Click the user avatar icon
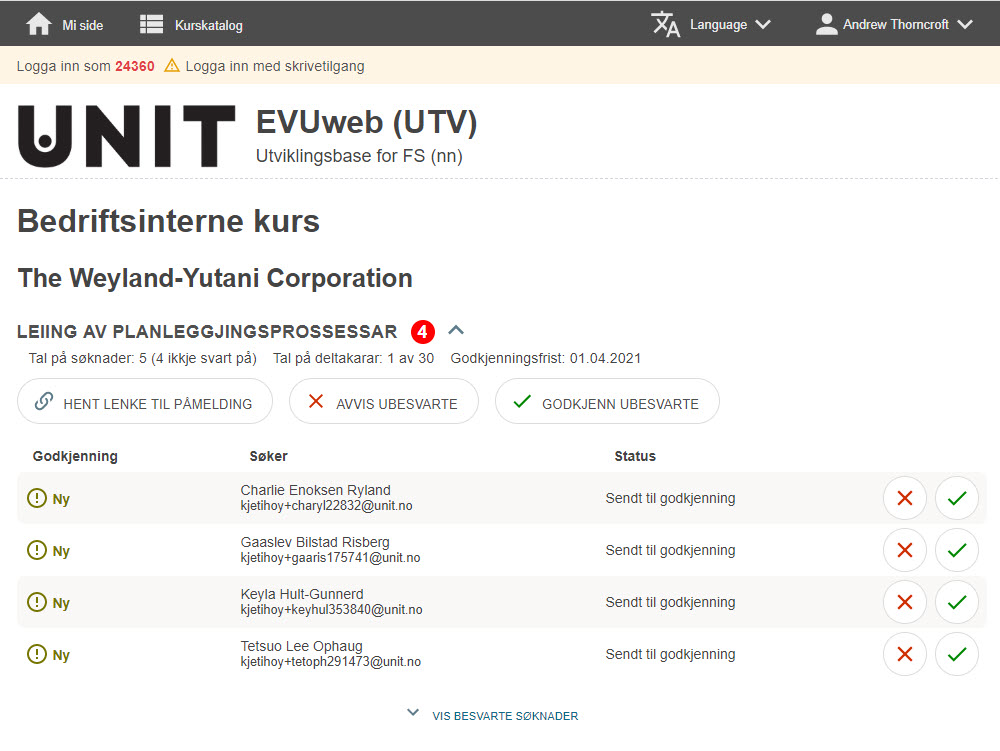The height and width of the screenshot is (751, 1000). coord(827,24)
